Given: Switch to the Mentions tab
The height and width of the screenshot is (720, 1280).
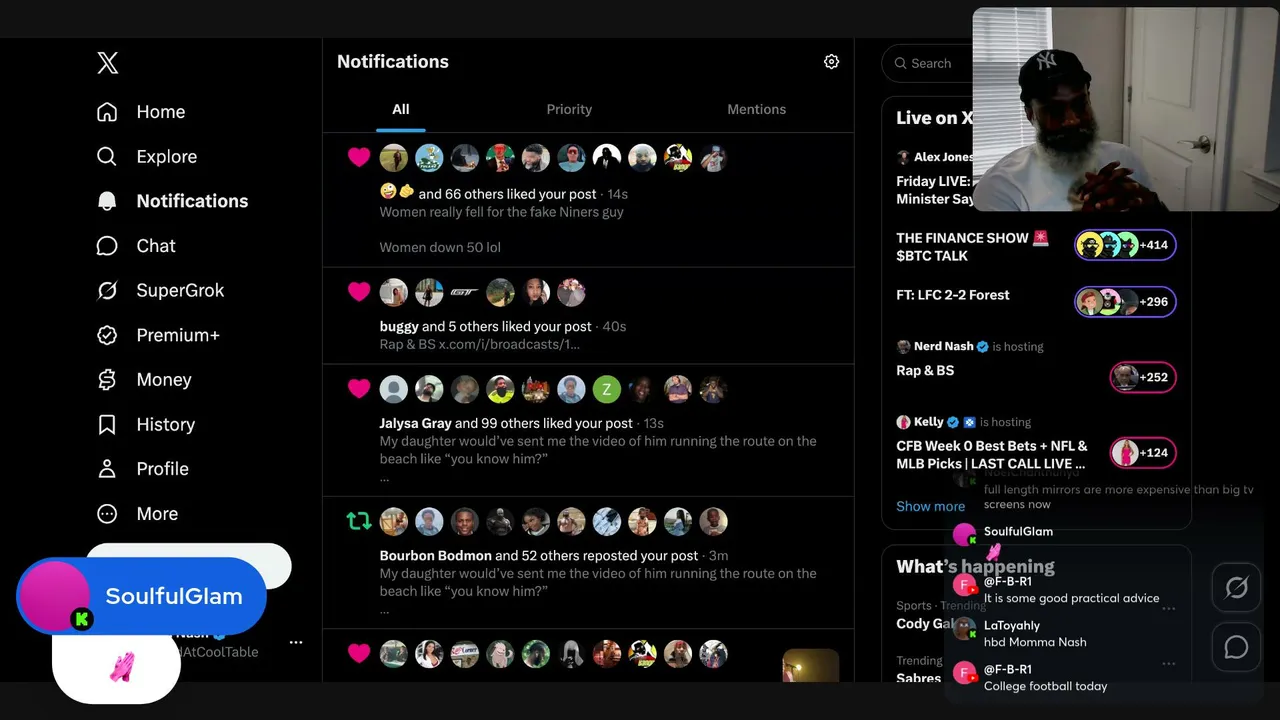Looking at the screenshot, I should [x=756, y=109].
